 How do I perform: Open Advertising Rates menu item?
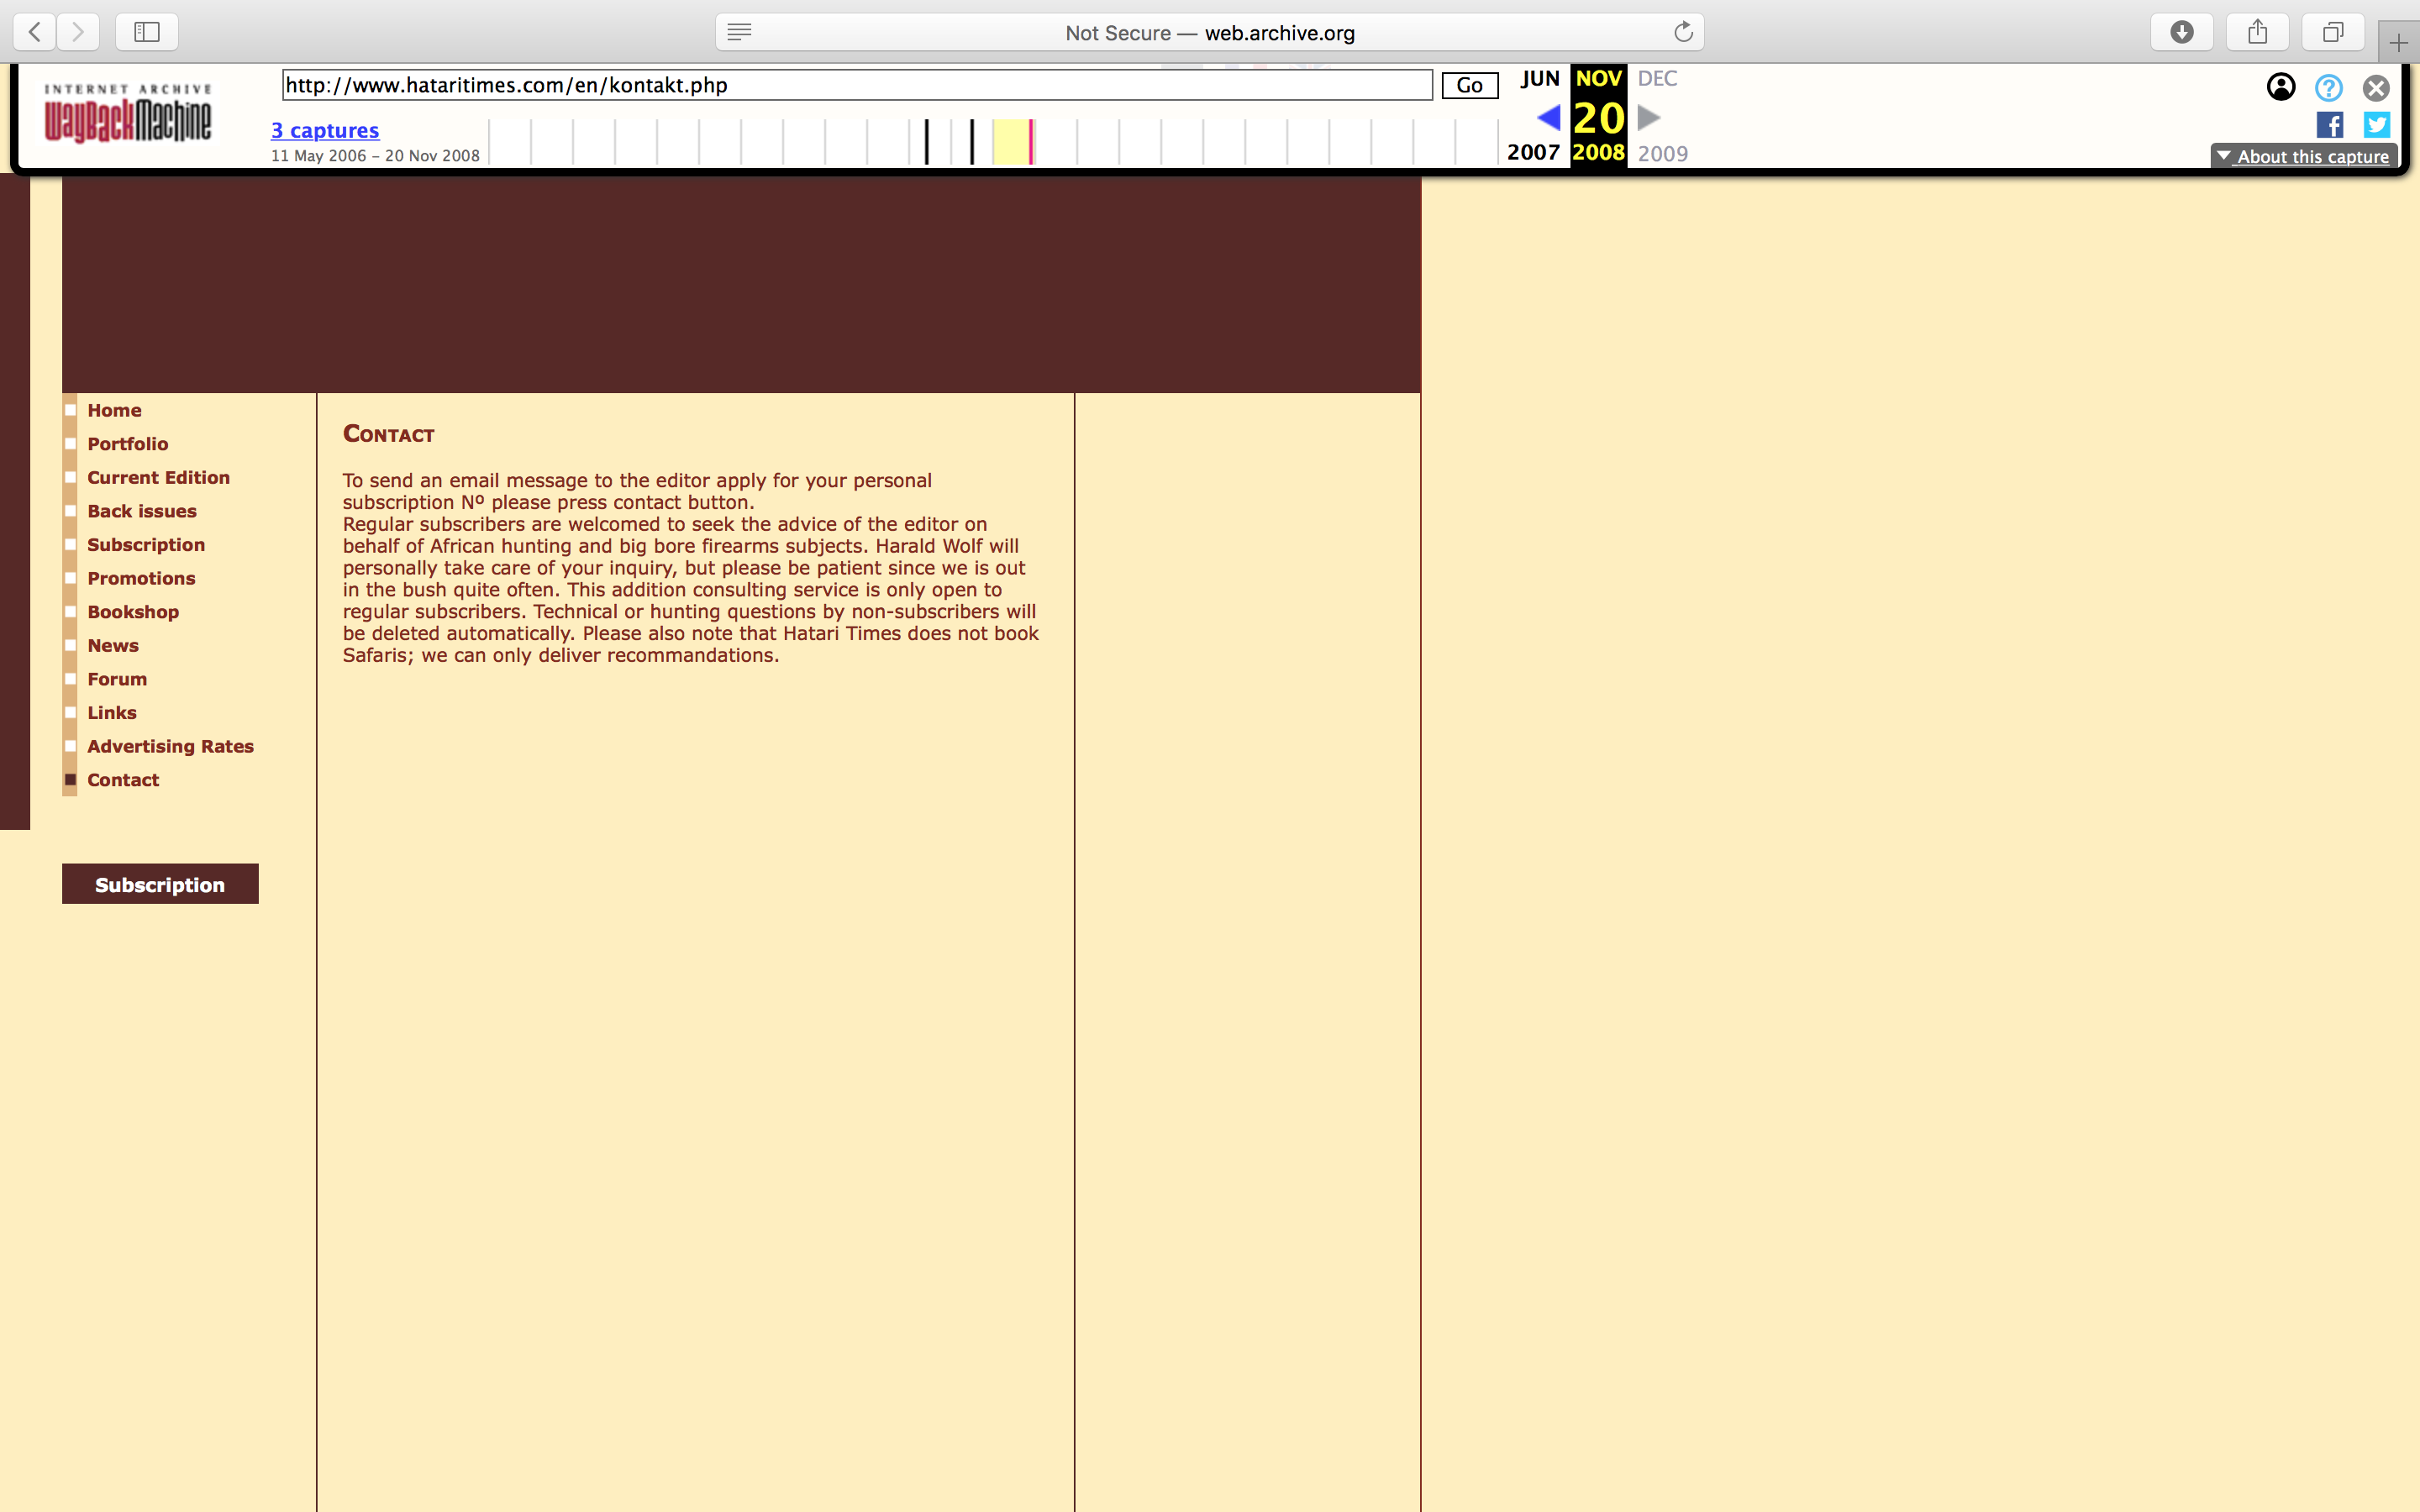click(x=170, y=746)
